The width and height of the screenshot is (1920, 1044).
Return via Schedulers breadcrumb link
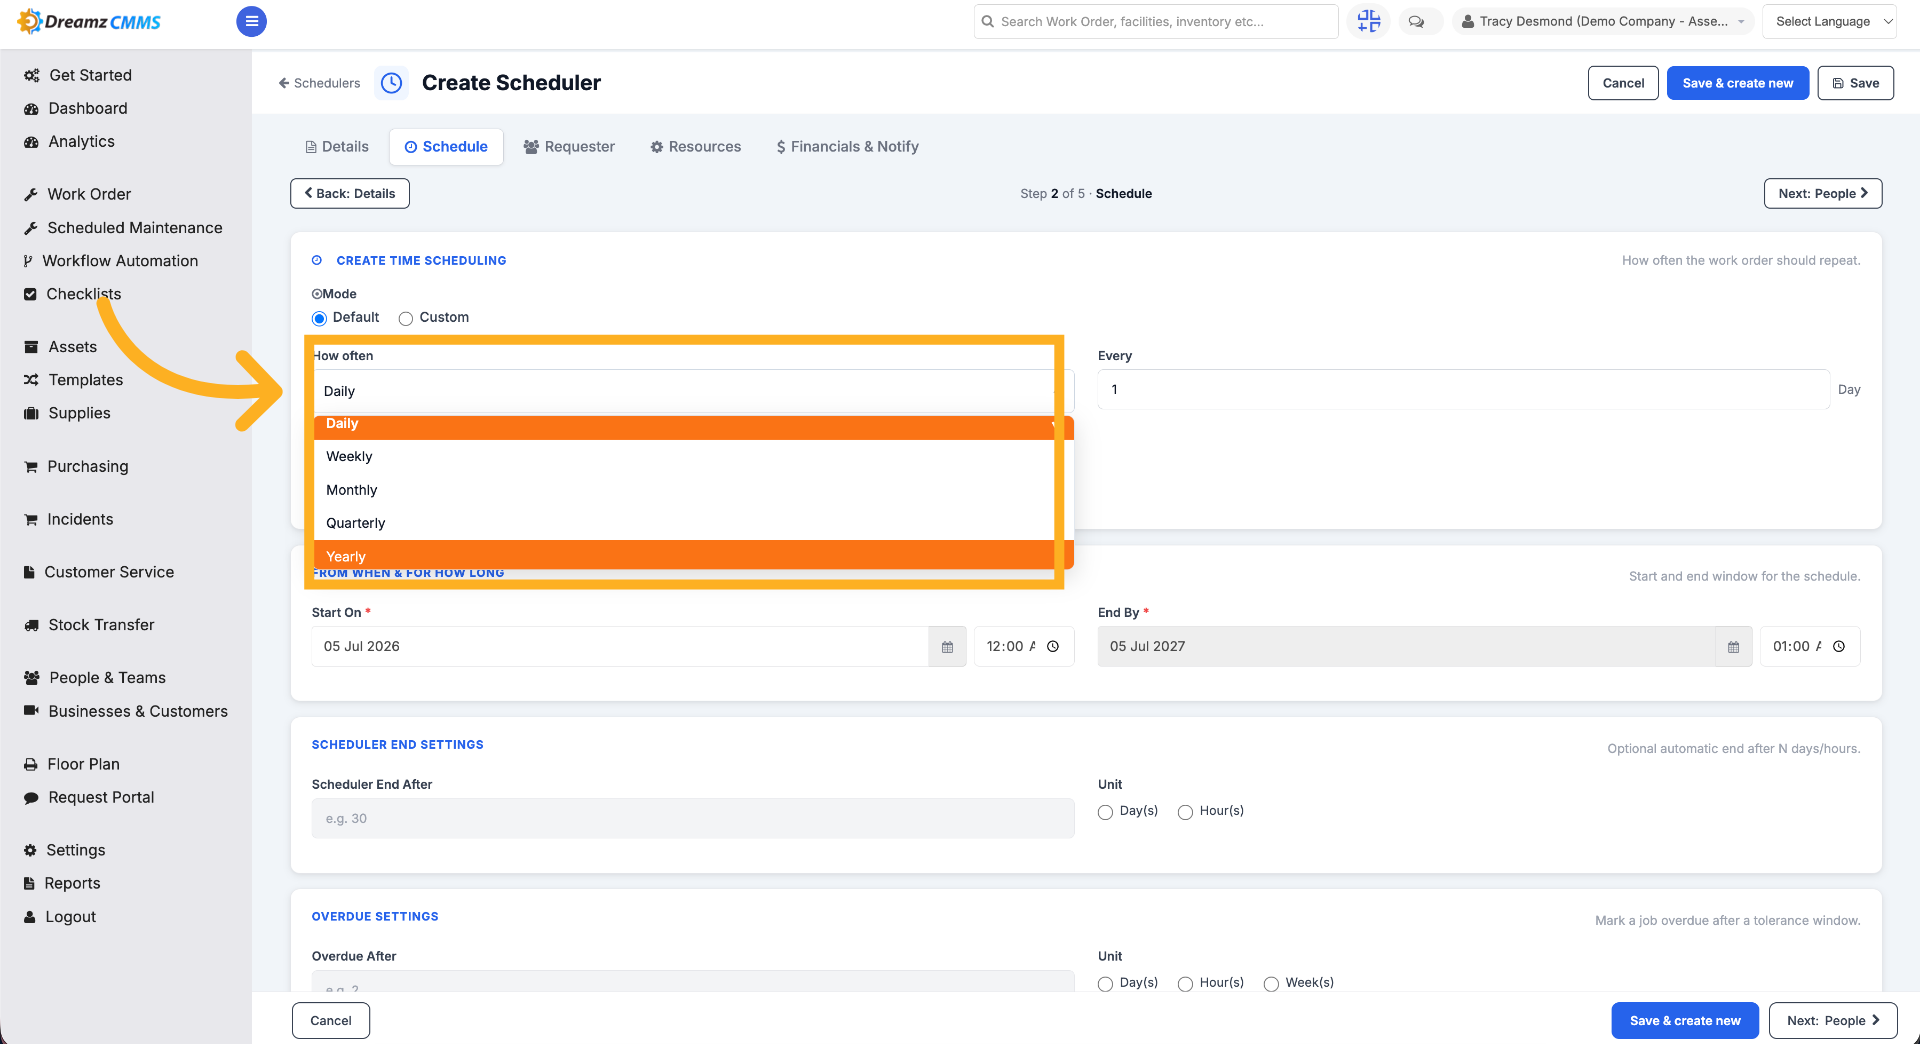pyautogui.click(x=319, y=83)
